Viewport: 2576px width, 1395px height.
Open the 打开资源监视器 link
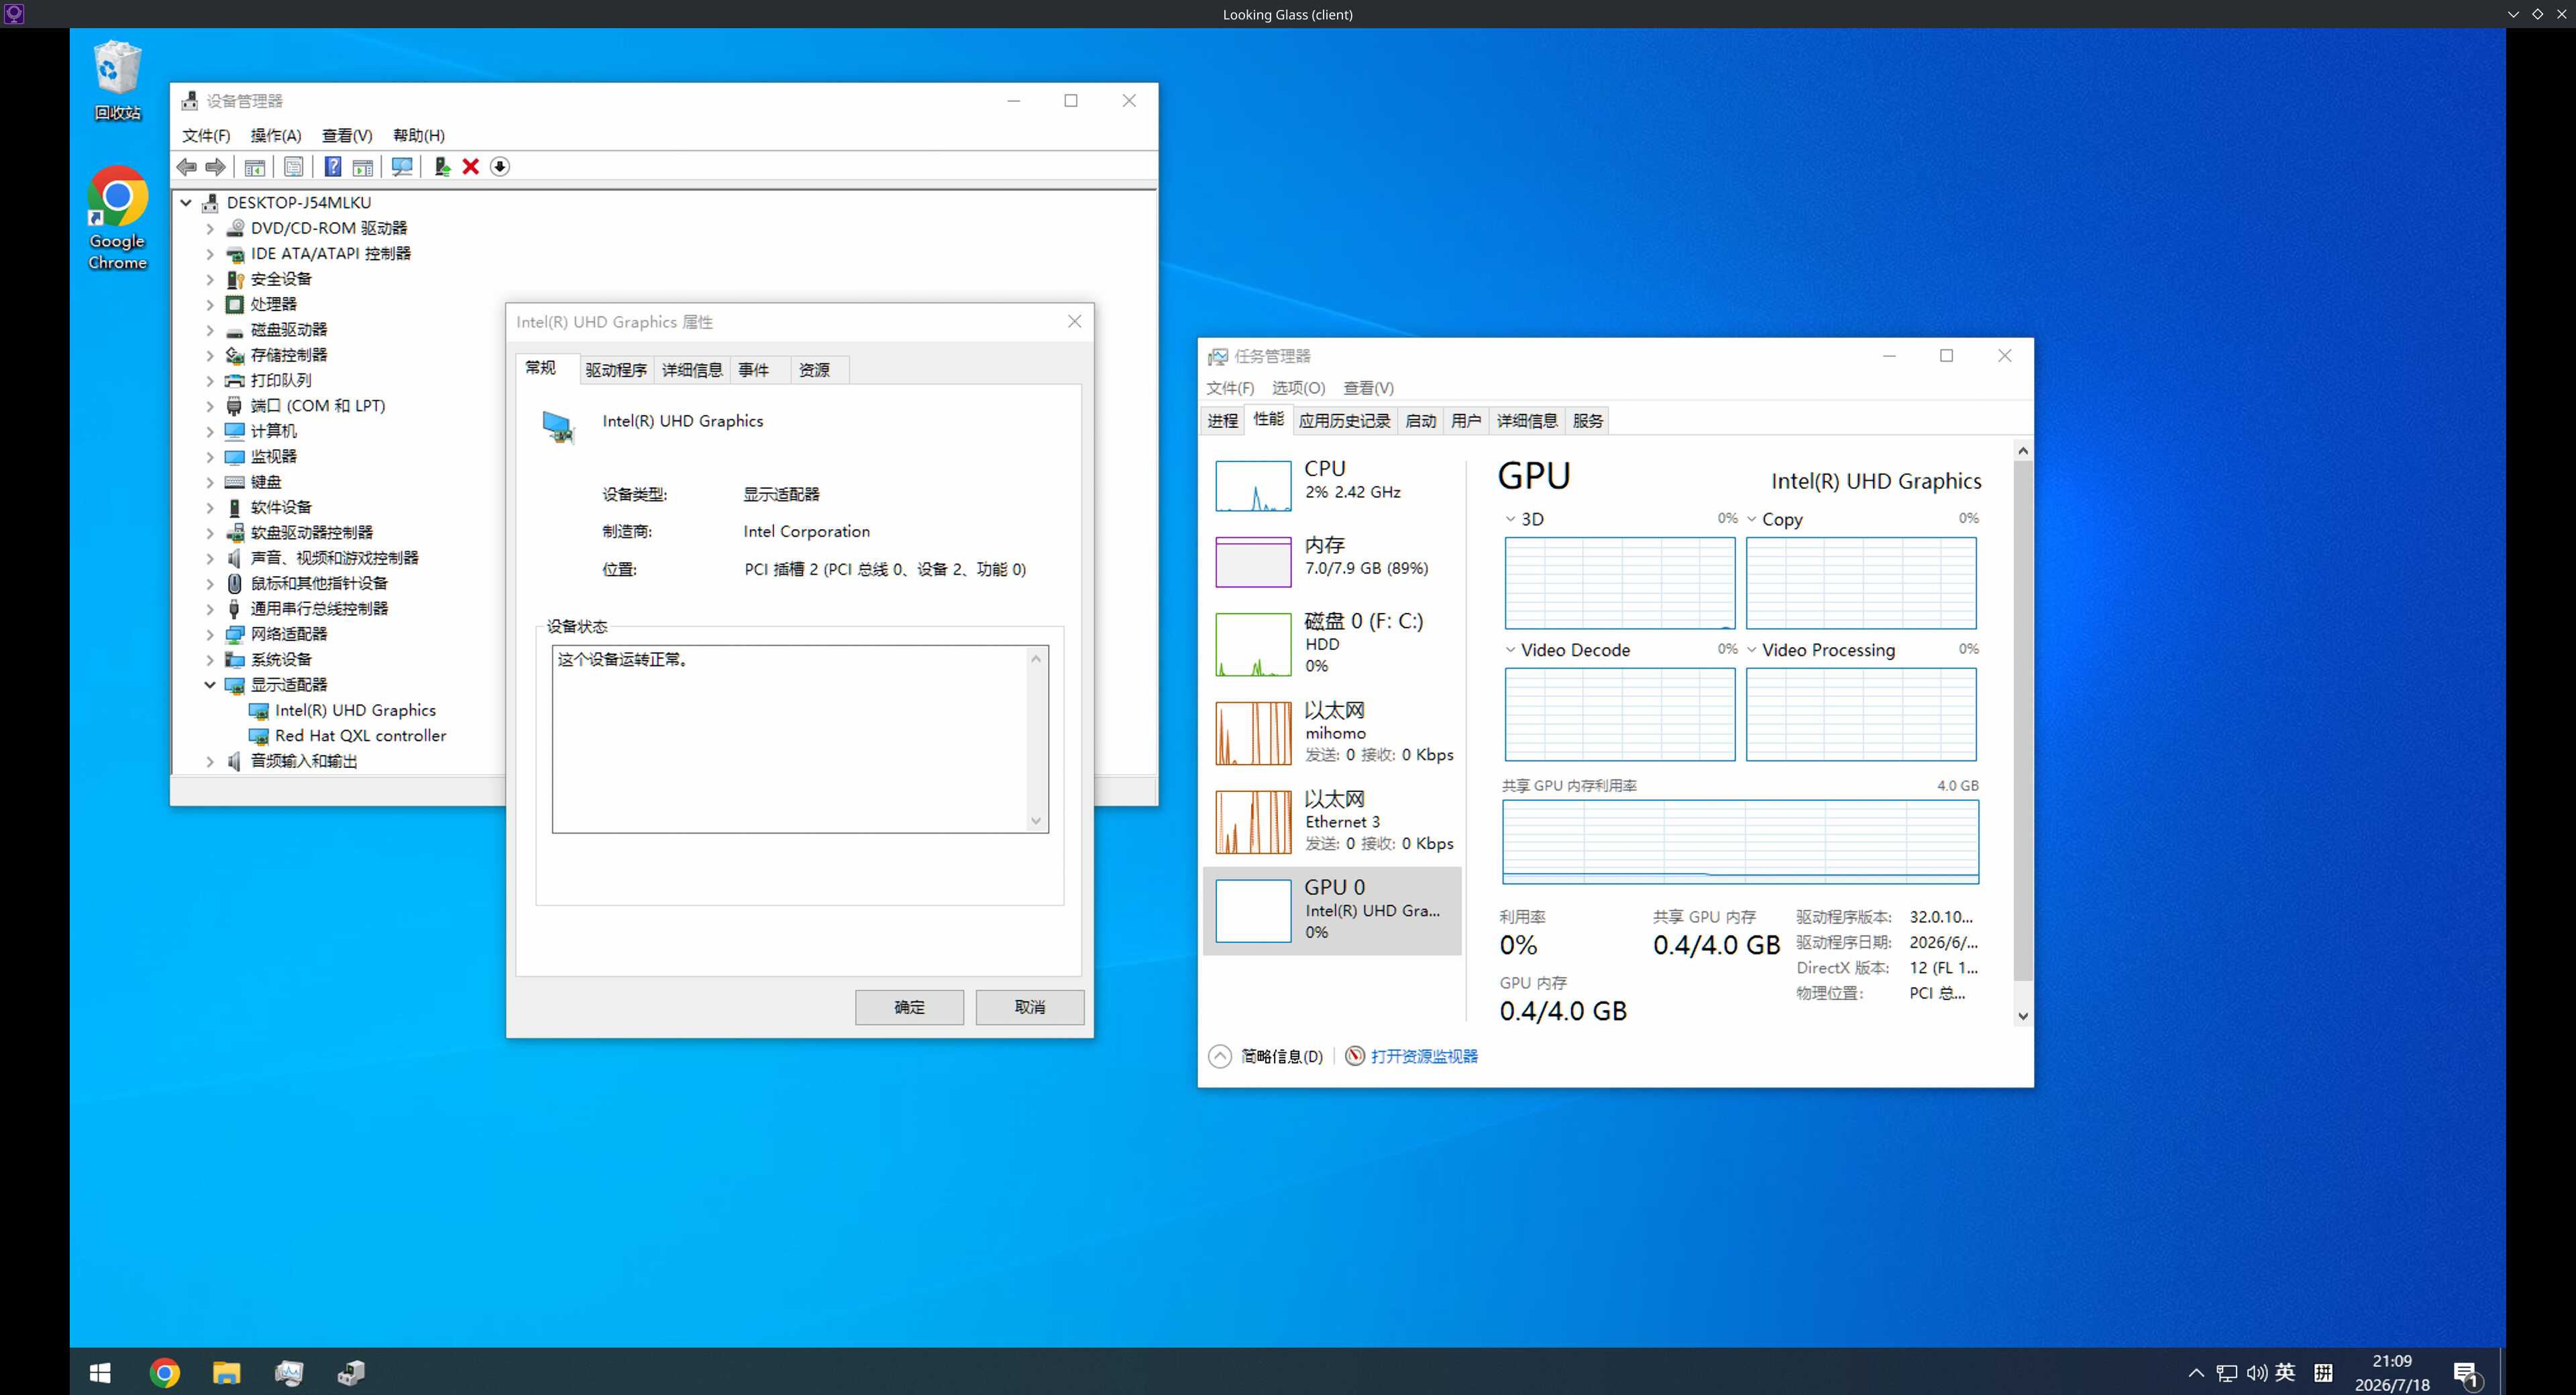pos(1424,1056)
